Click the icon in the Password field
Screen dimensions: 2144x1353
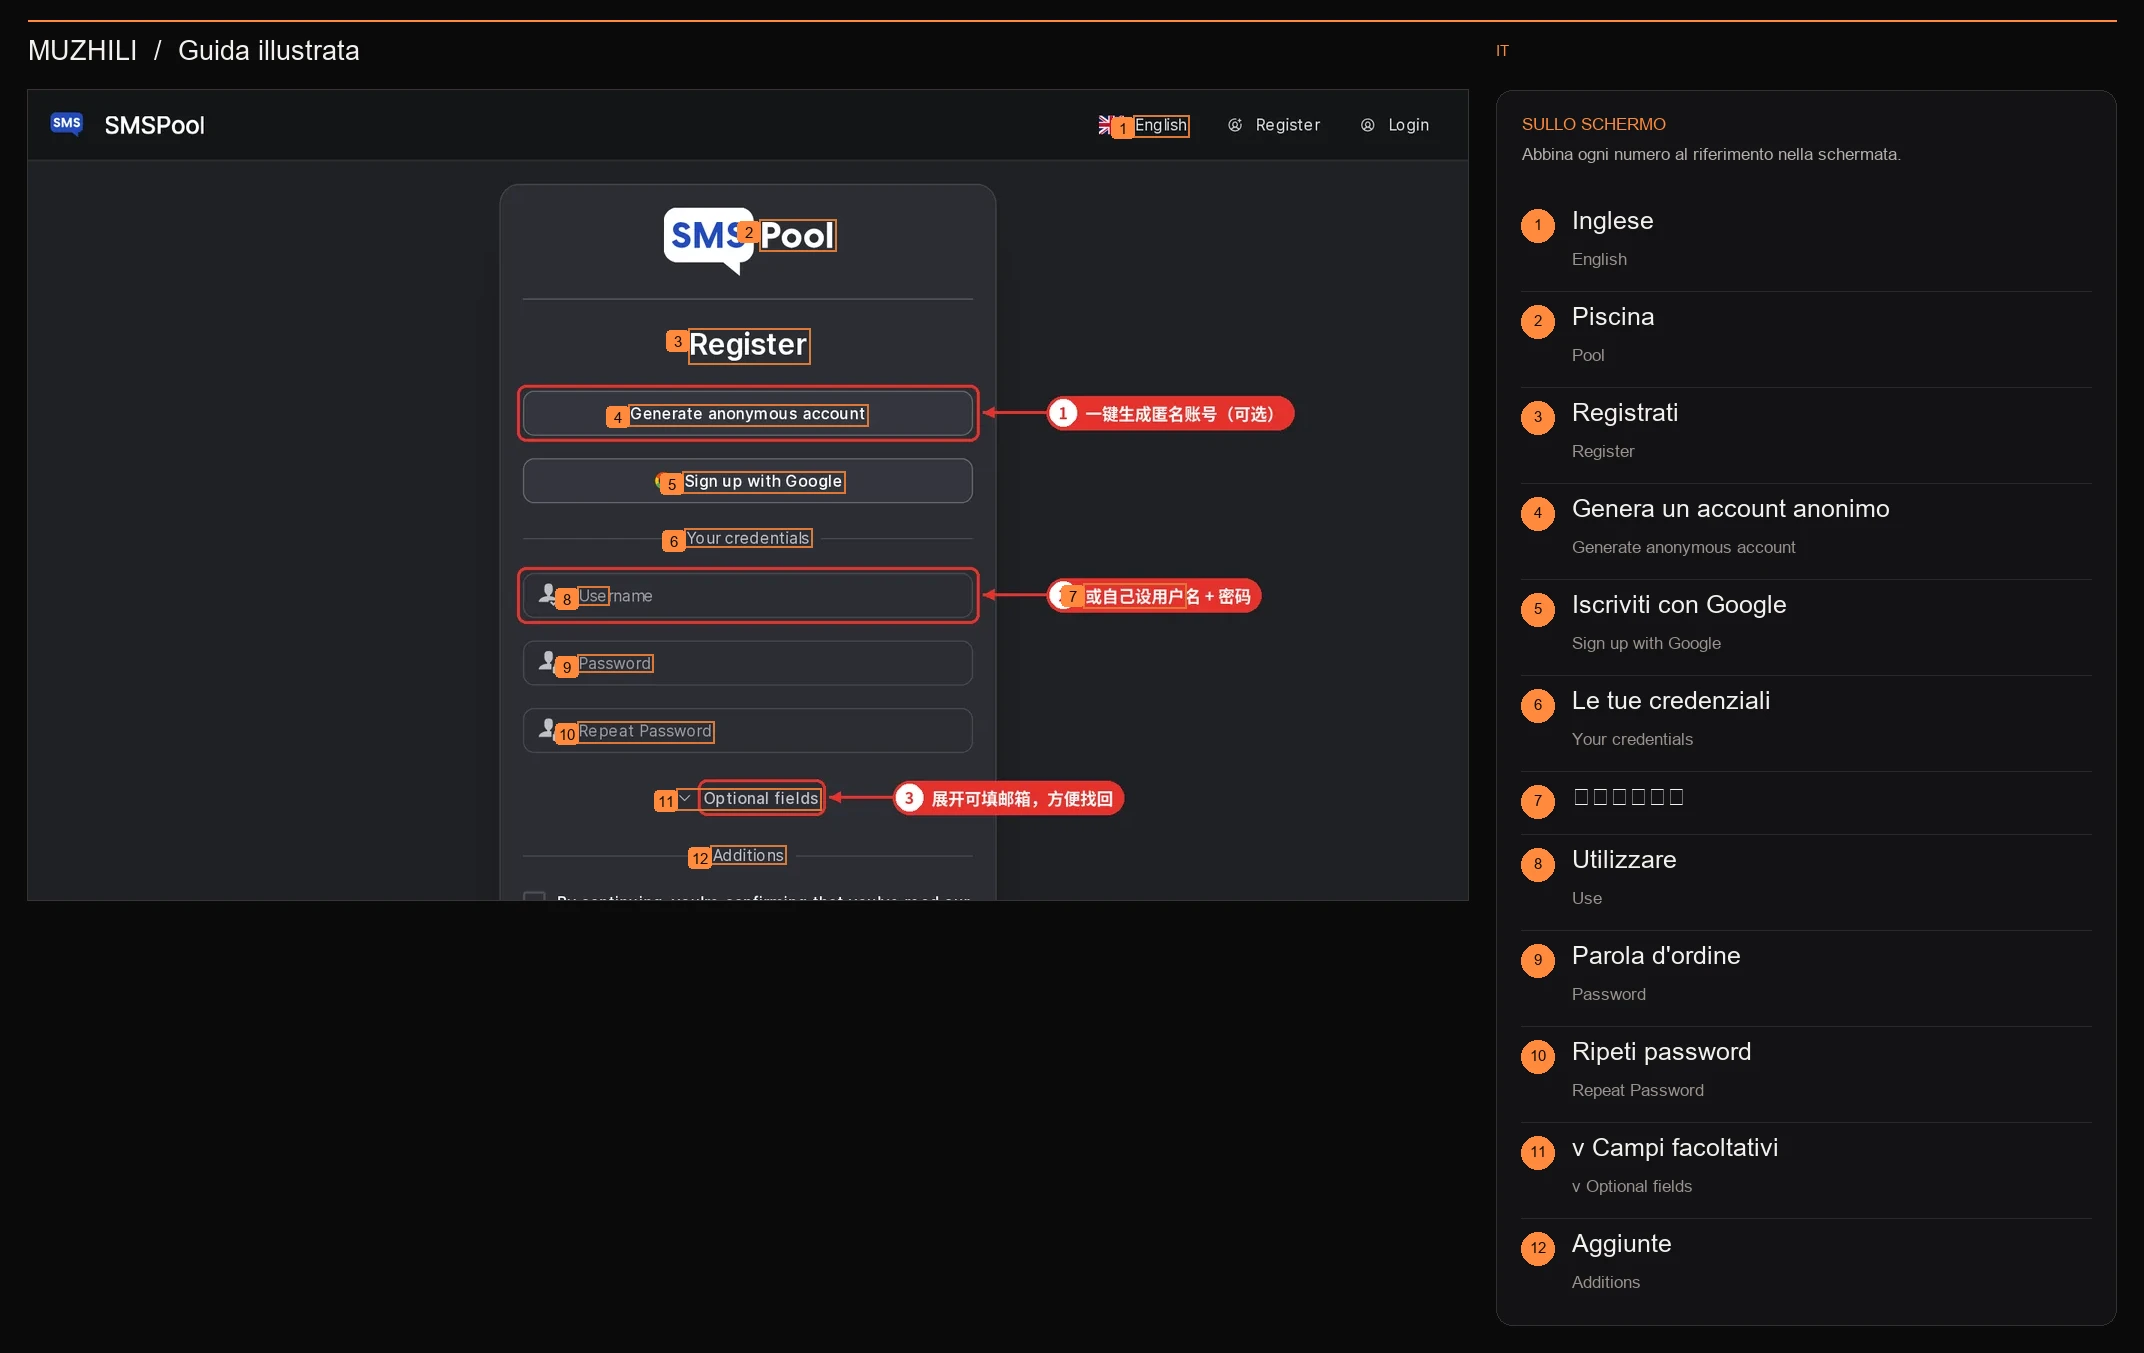[x=547, y=661]
